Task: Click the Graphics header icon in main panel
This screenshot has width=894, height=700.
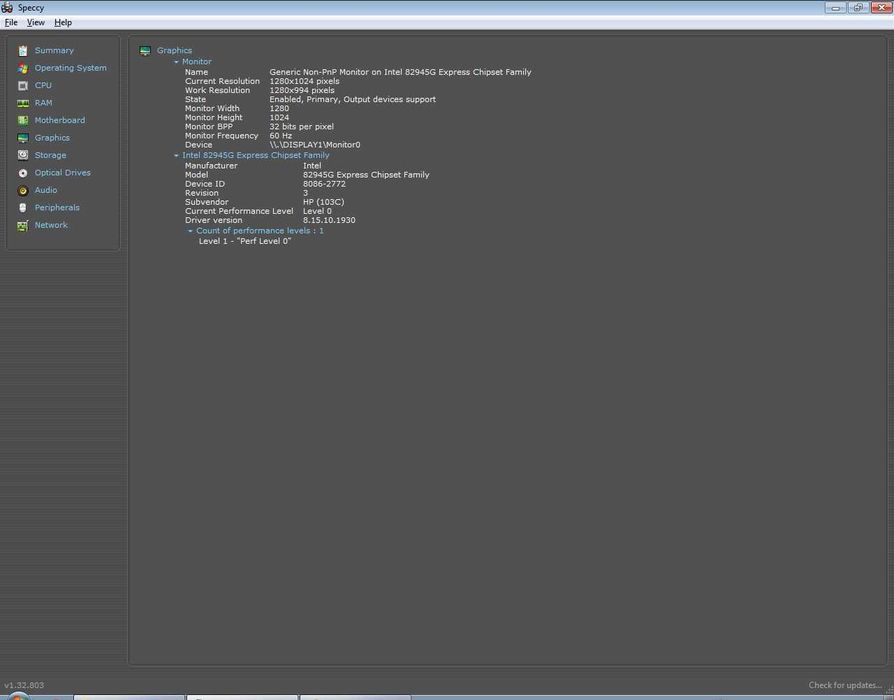Action: (145, 50)
